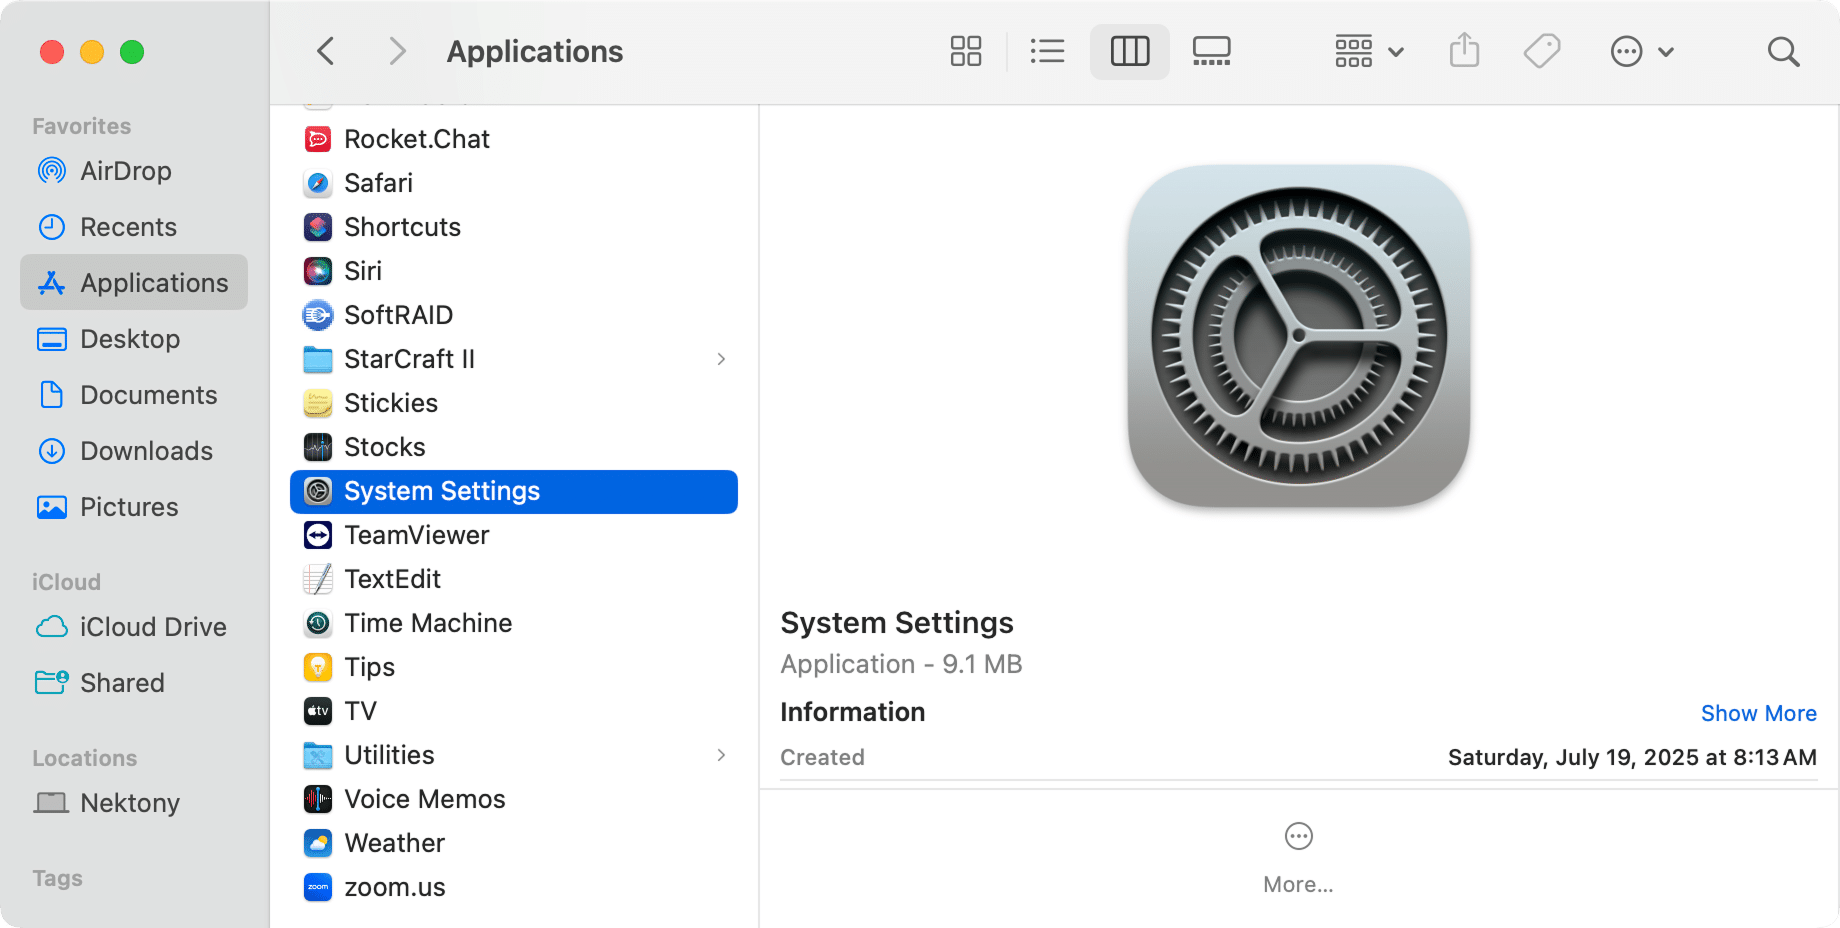Click the Applications window title
1840x928 pixels.
click(x=535, y=51)
